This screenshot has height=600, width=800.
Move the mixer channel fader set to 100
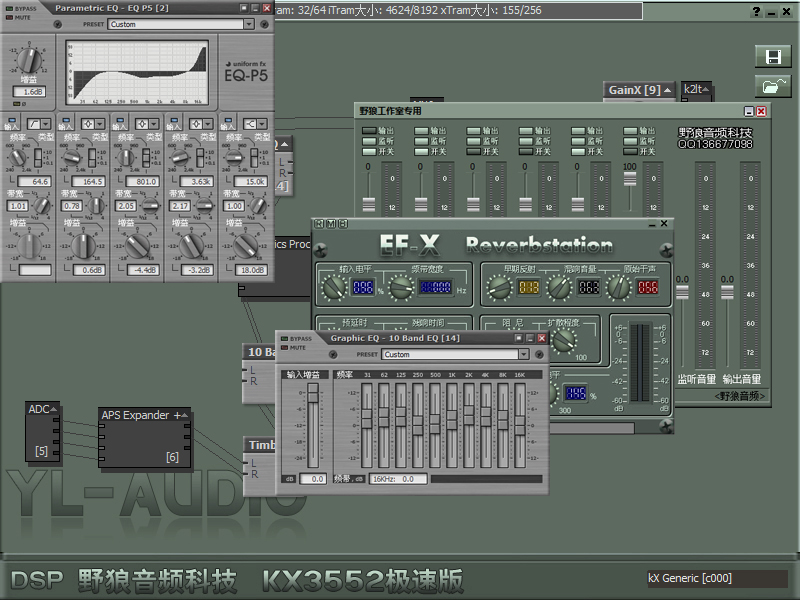(x=630, y=179)
